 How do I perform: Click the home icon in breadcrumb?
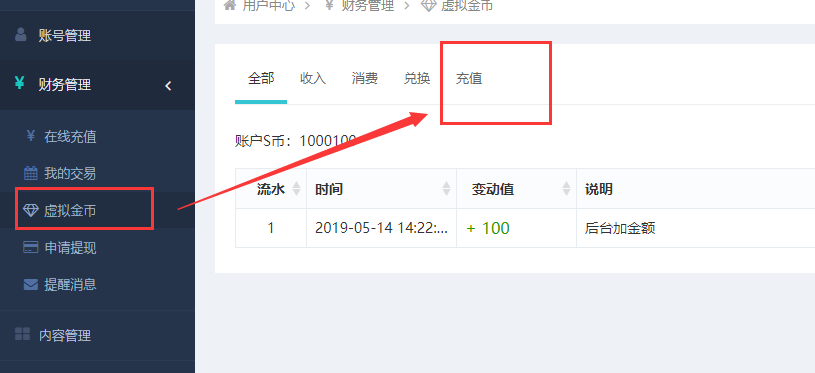(230, 5)
